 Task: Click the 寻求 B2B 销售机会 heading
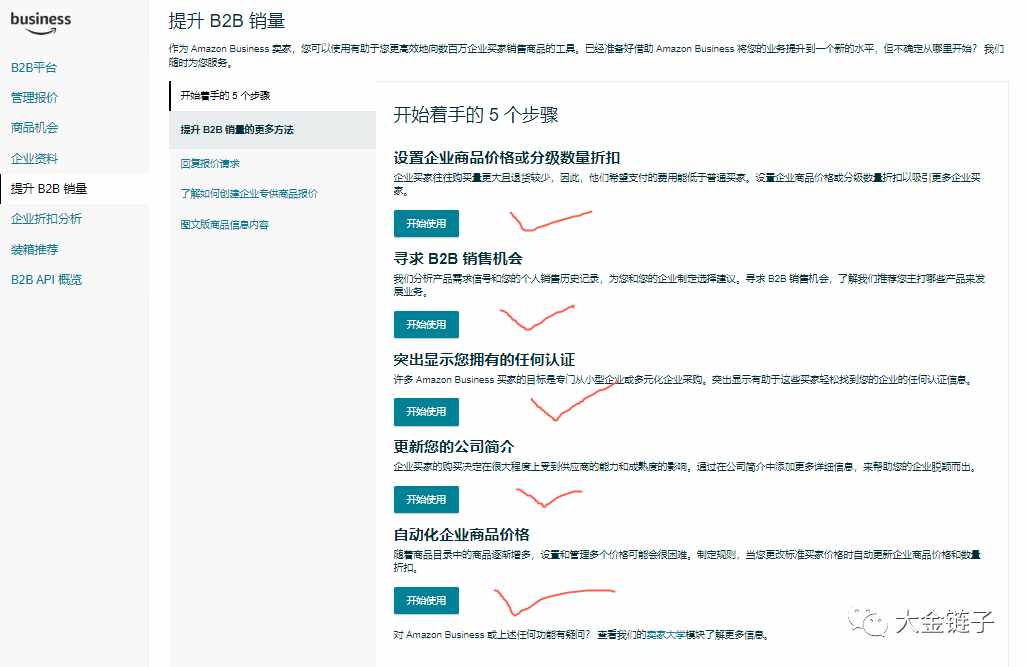(458, 259)
